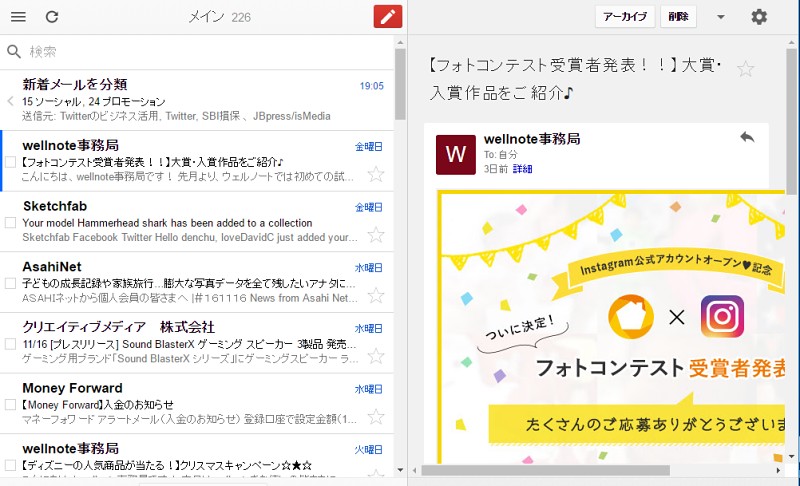Compose a new email with red pencil button

tap(388, 16)
